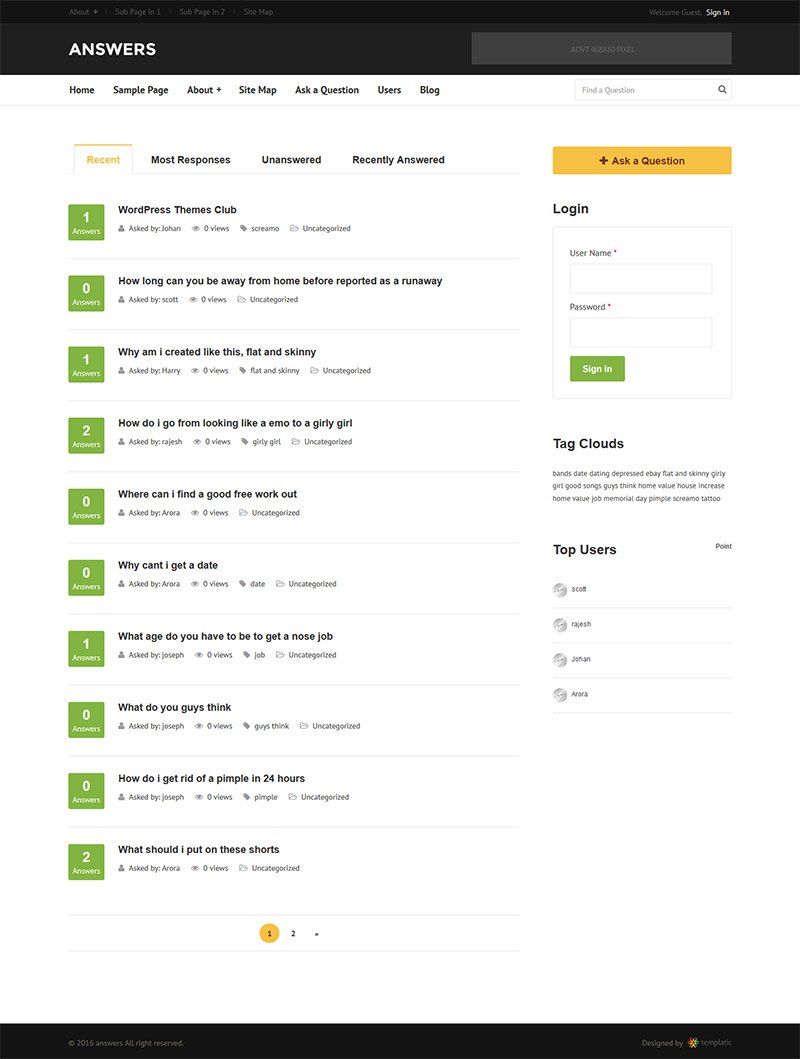800x1059 pixels.
Task: Click the search magnifier icon
Action: coord(722,90)
